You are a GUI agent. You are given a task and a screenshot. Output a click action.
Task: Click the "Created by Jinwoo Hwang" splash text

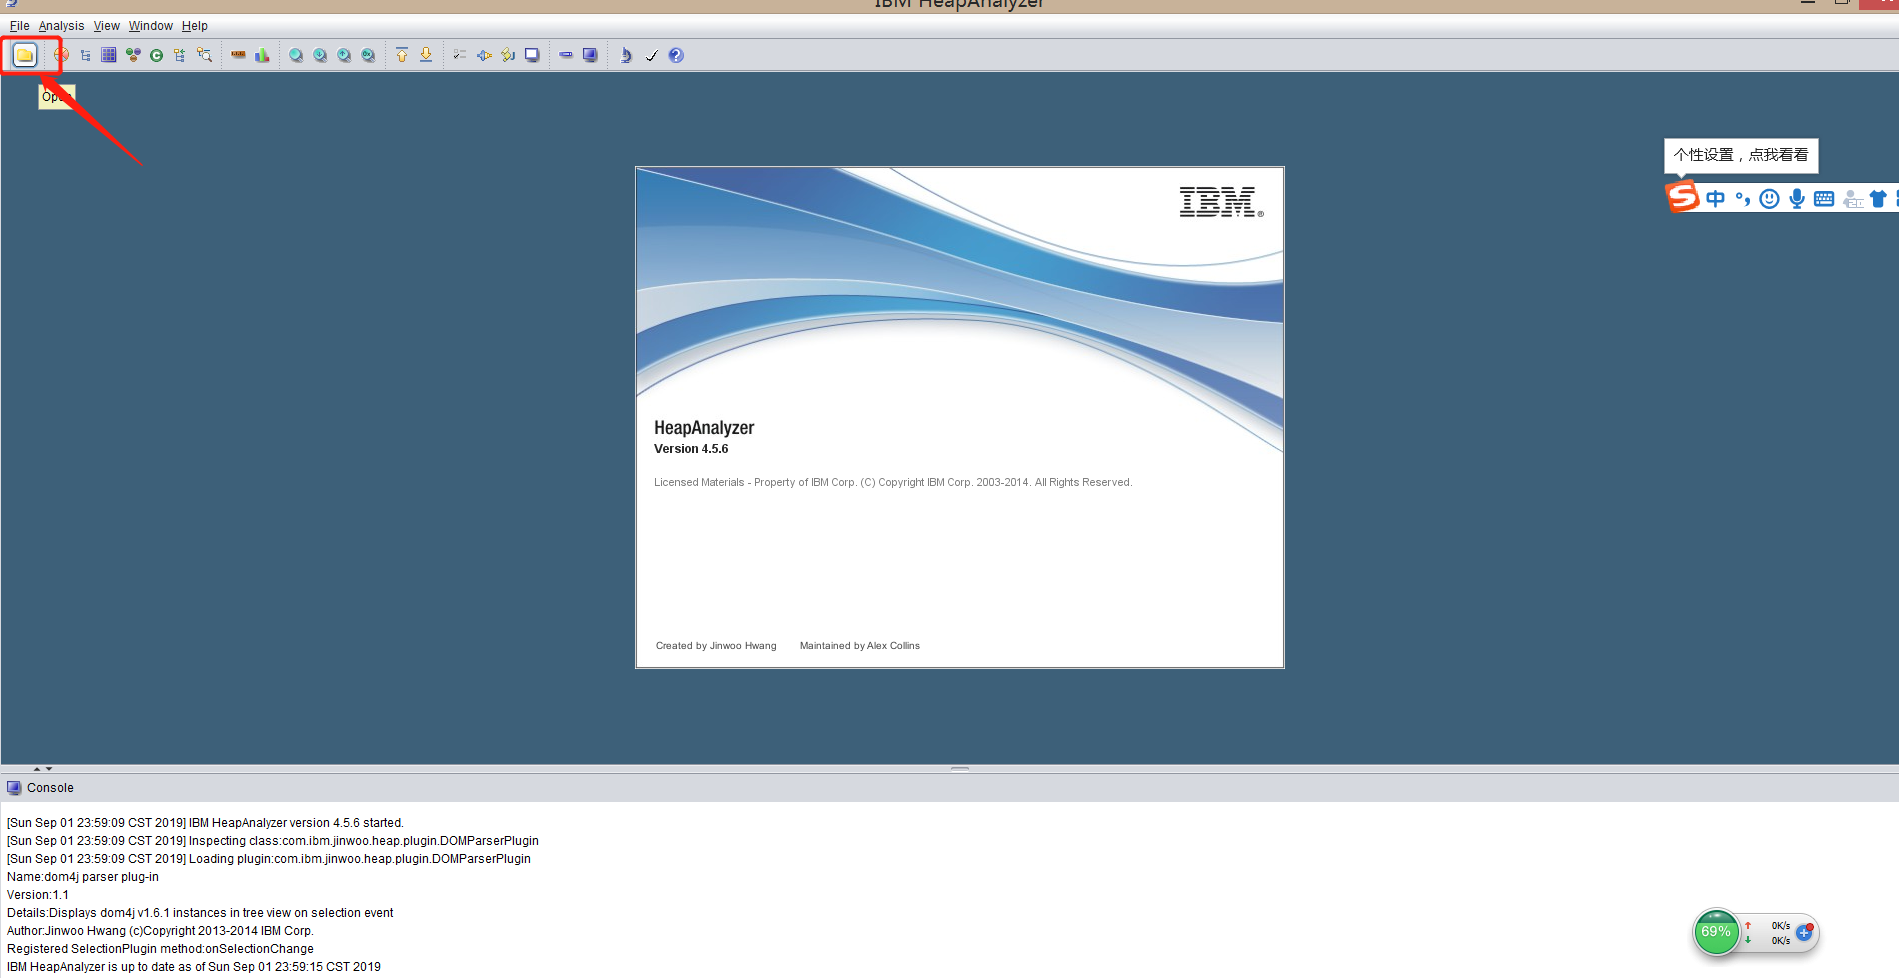716,646
